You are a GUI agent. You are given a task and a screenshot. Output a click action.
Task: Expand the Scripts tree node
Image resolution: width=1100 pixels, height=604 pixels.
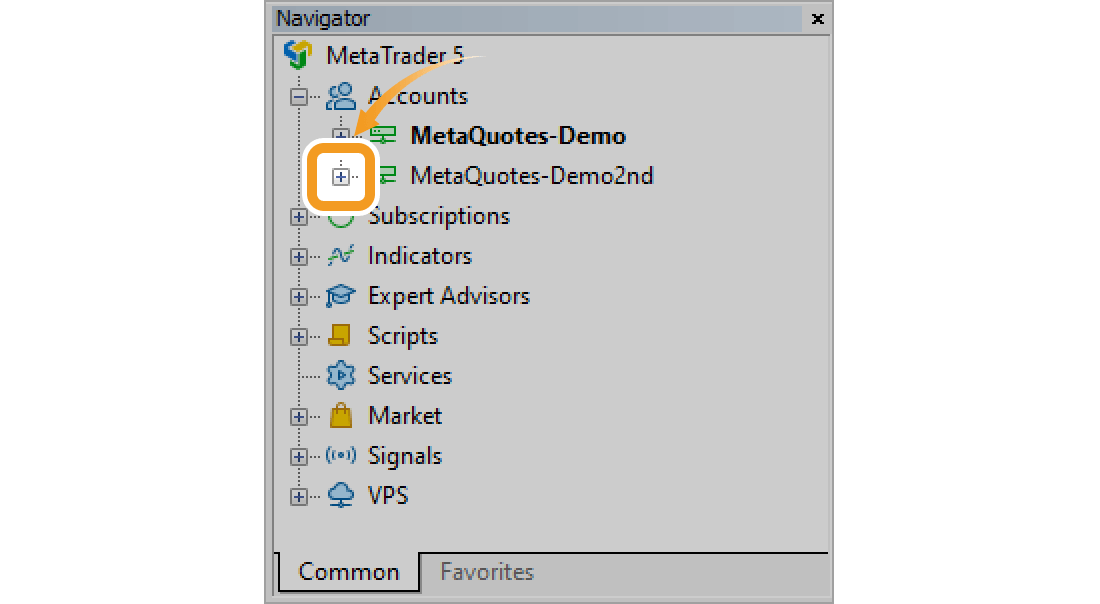298,337
